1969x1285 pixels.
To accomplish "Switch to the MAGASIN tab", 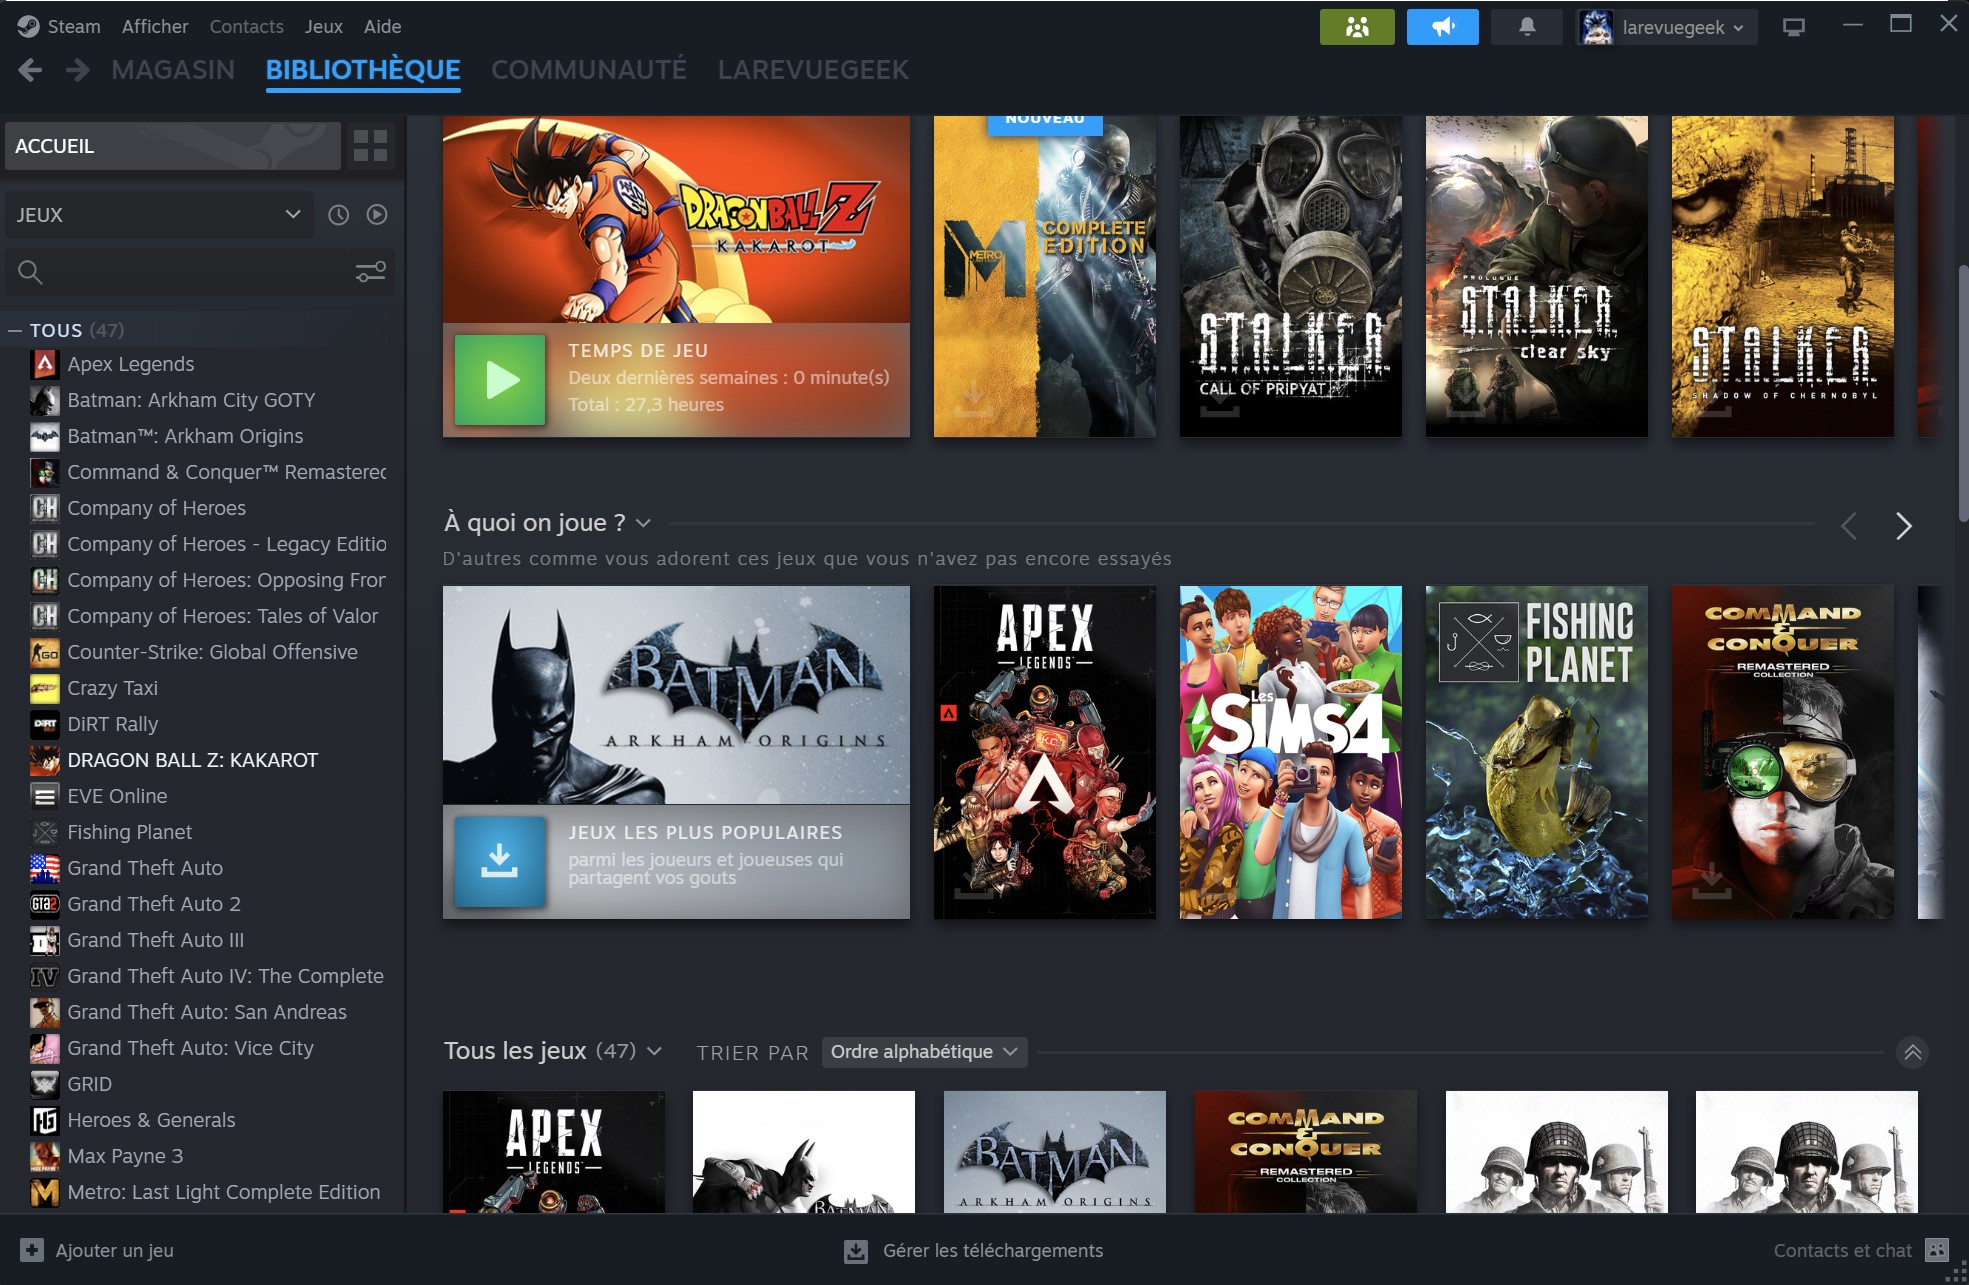I will (x=173, y=70).
